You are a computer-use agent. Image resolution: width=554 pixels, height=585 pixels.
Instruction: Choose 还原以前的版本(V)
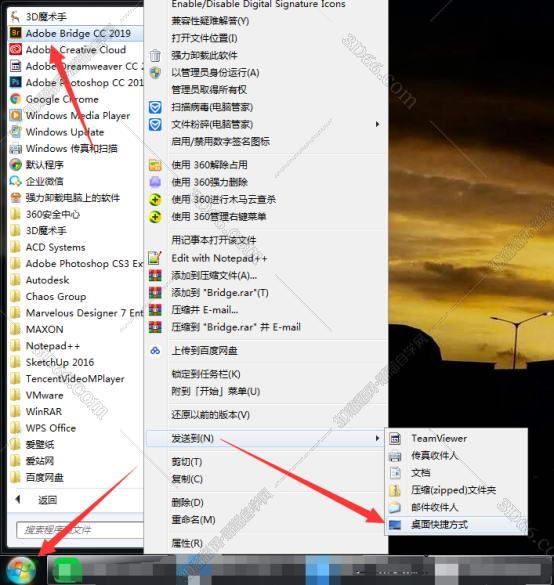point(210,415)
